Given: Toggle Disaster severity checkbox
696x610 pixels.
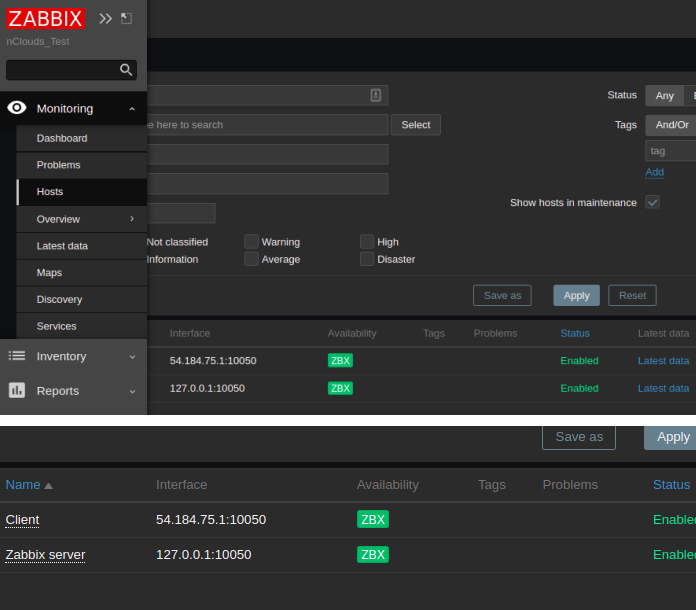Looking at the screenshot, I should (367, 259).
